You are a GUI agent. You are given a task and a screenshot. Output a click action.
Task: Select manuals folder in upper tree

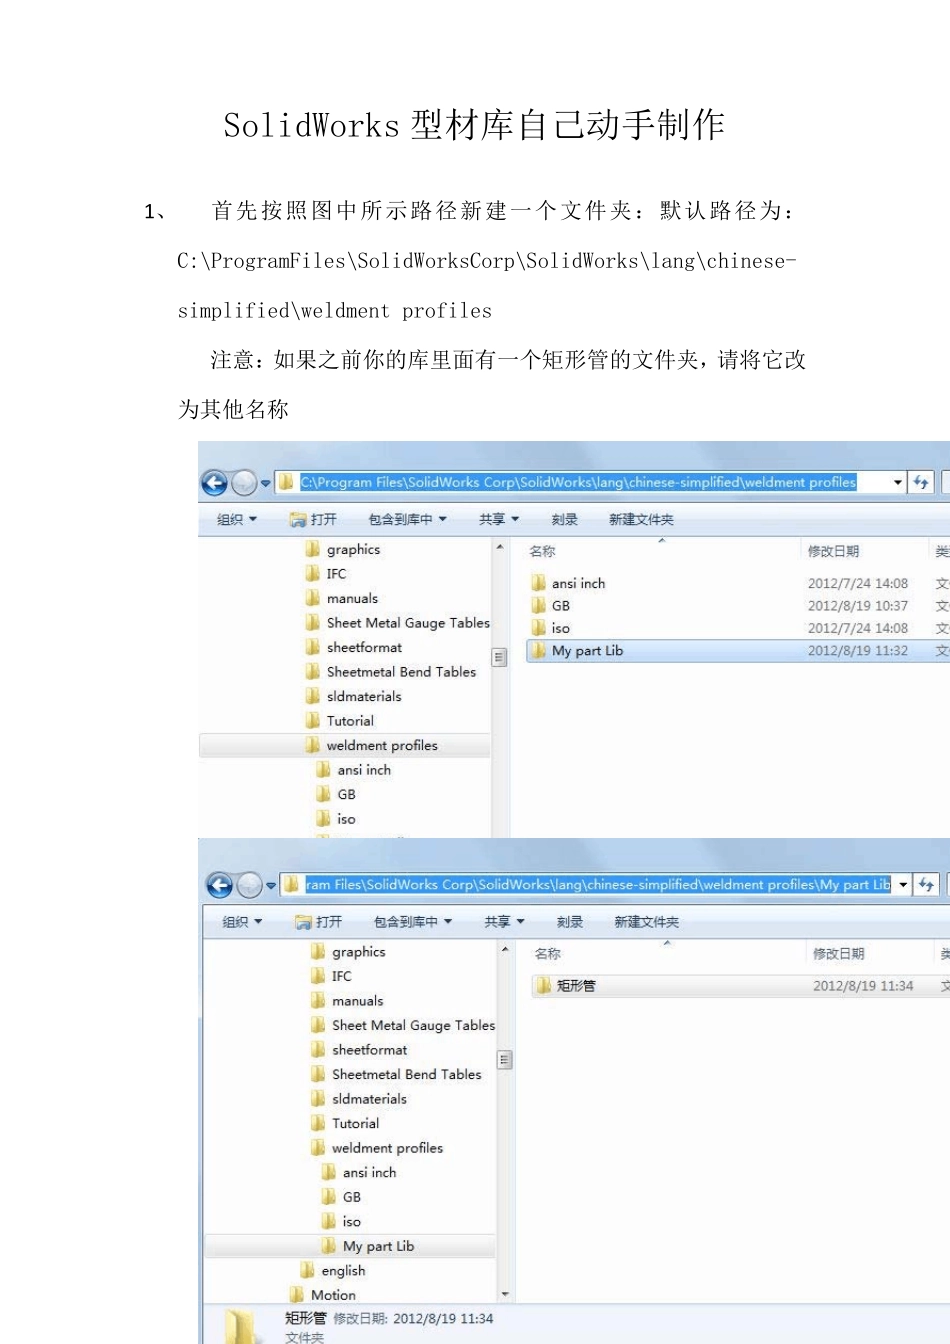click(x=342, y=598)
